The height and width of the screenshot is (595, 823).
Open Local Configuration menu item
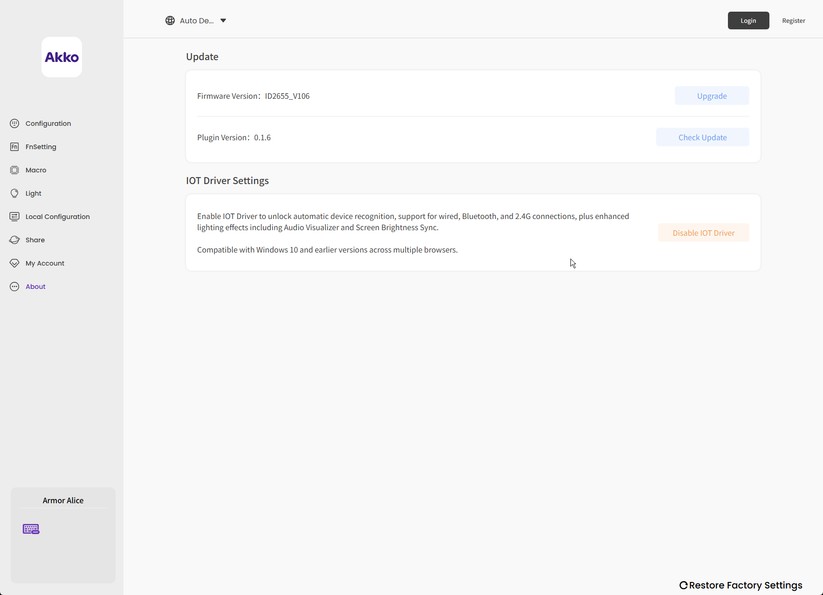[58, 217]
